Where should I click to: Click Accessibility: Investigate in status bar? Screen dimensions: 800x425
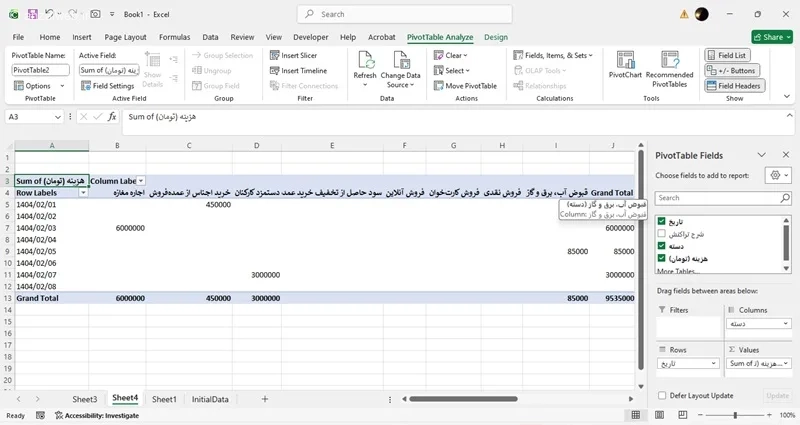(97, 415)
